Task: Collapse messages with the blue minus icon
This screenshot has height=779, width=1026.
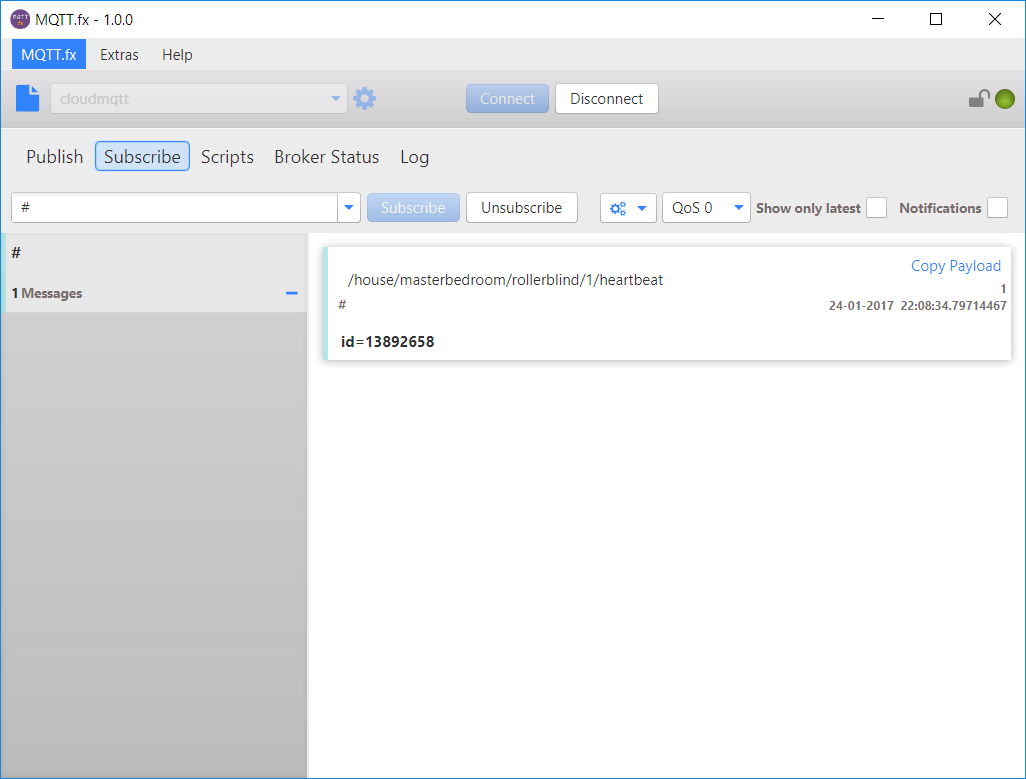Action: pos(292,293)
